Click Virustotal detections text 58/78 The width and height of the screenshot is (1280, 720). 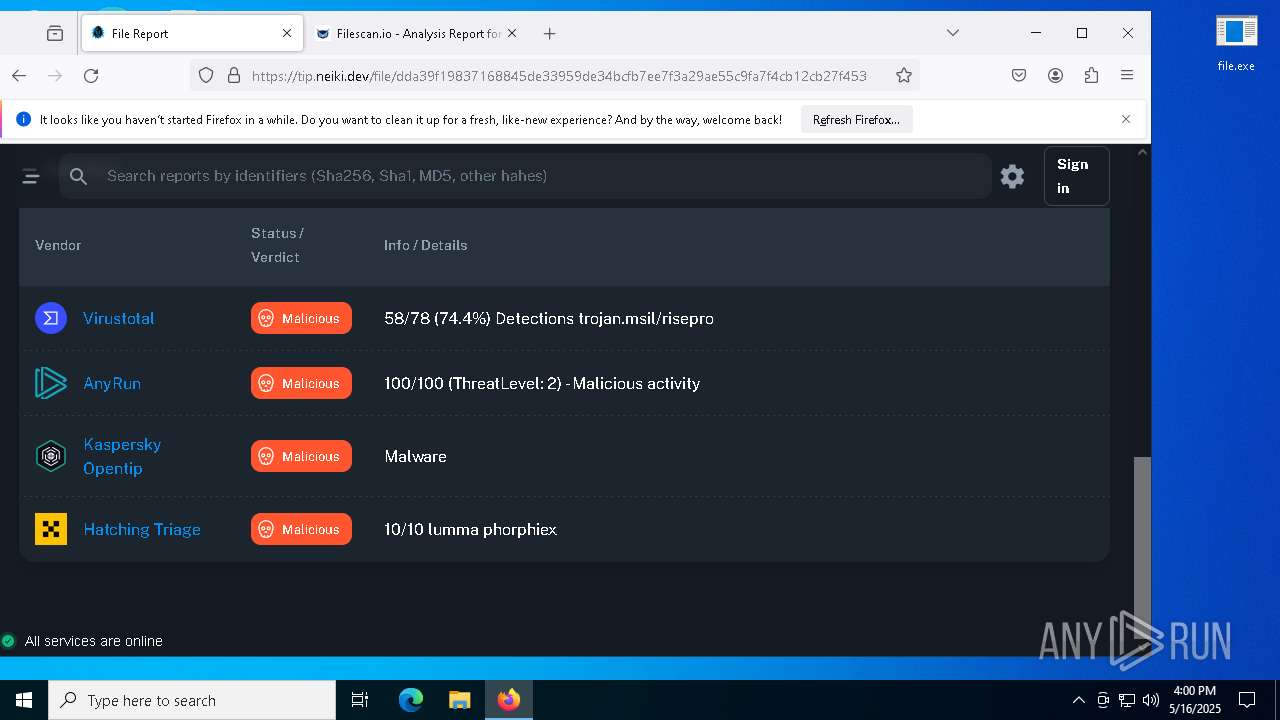click(x=549, y=318)
